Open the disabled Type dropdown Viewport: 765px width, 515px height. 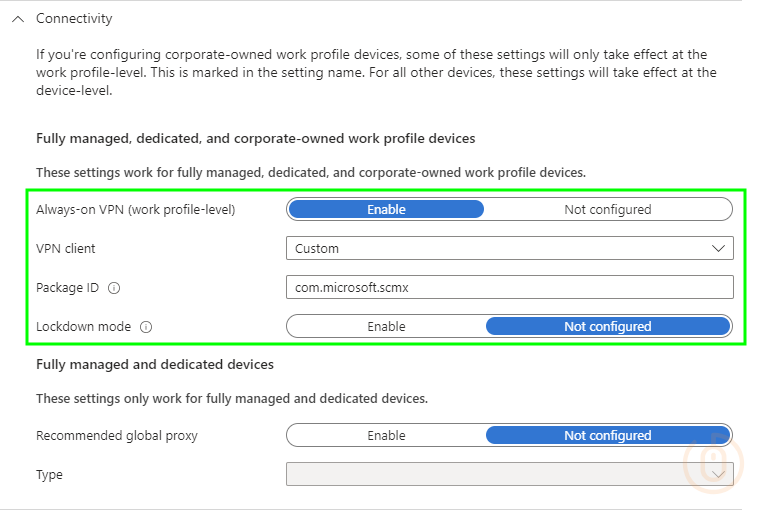[x=509, y=474]
